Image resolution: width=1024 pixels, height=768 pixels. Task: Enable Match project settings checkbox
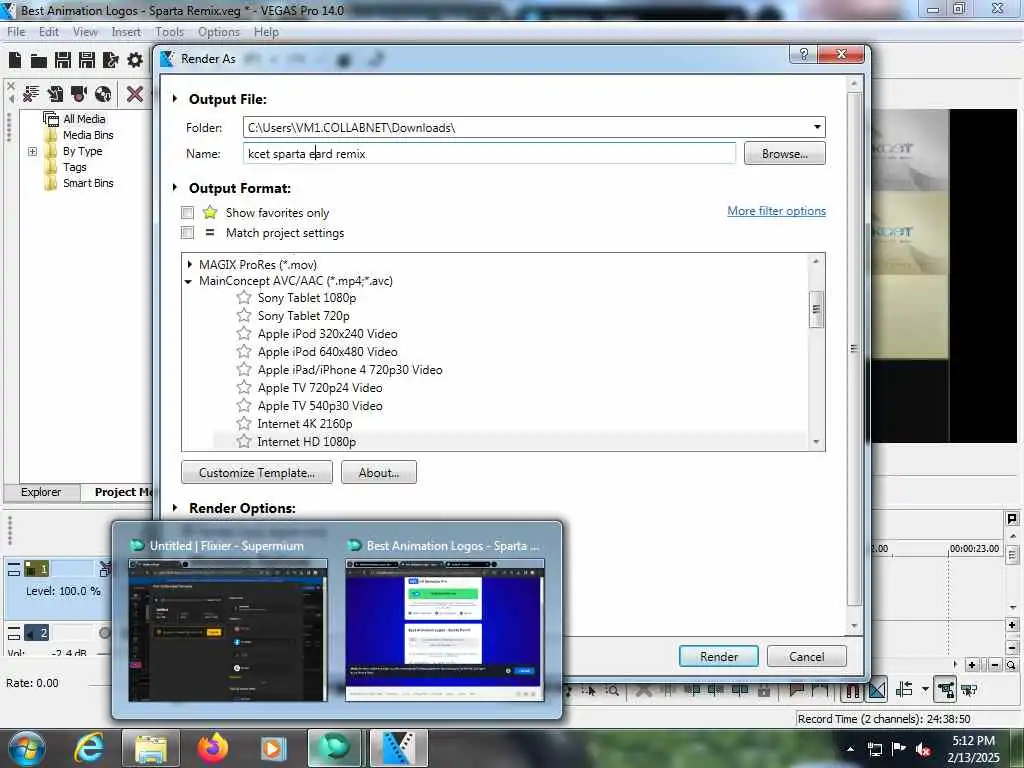pyautogui.click(x=187, y=232)
